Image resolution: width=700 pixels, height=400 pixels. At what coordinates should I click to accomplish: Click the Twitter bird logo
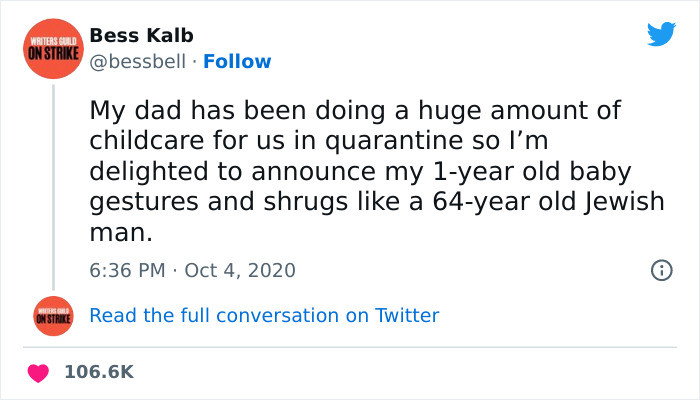(x=661, y=35)
